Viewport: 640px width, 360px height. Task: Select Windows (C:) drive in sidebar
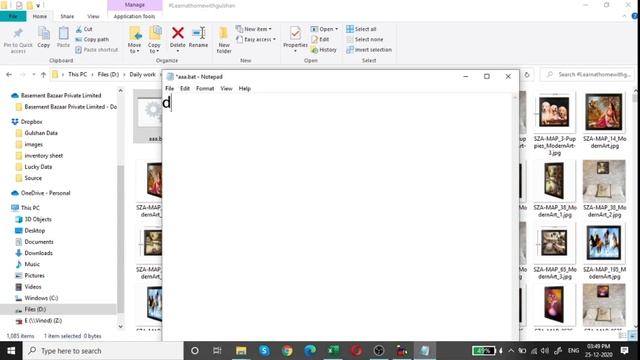[41, 298]
